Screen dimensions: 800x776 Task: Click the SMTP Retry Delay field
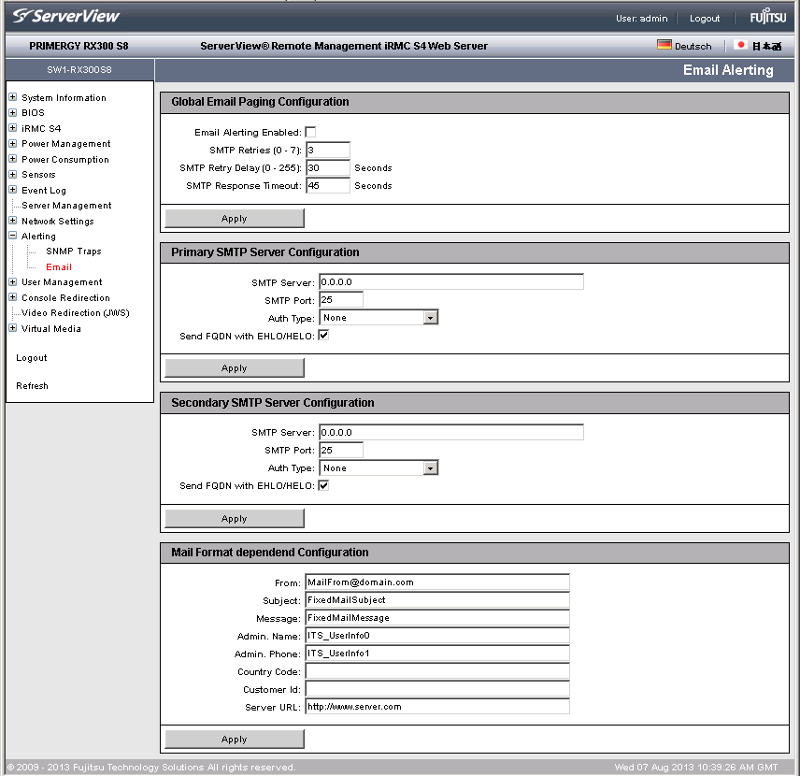tap(328, 168)
